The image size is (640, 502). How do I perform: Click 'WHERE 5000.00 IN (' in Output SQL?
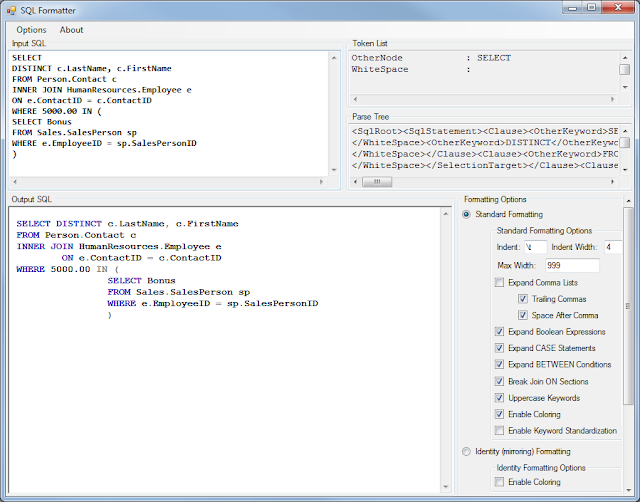click(x=67, y=269)
